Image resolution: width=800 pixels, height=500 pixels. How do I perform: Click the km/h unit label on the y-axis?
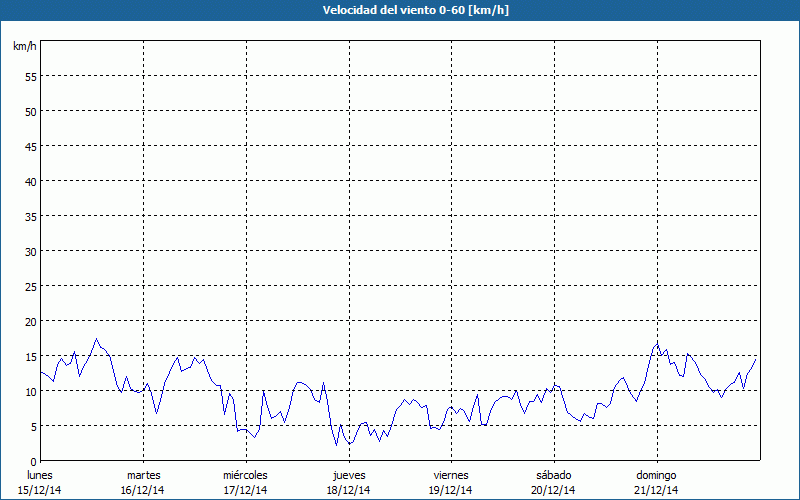click(x=24, y=47)
